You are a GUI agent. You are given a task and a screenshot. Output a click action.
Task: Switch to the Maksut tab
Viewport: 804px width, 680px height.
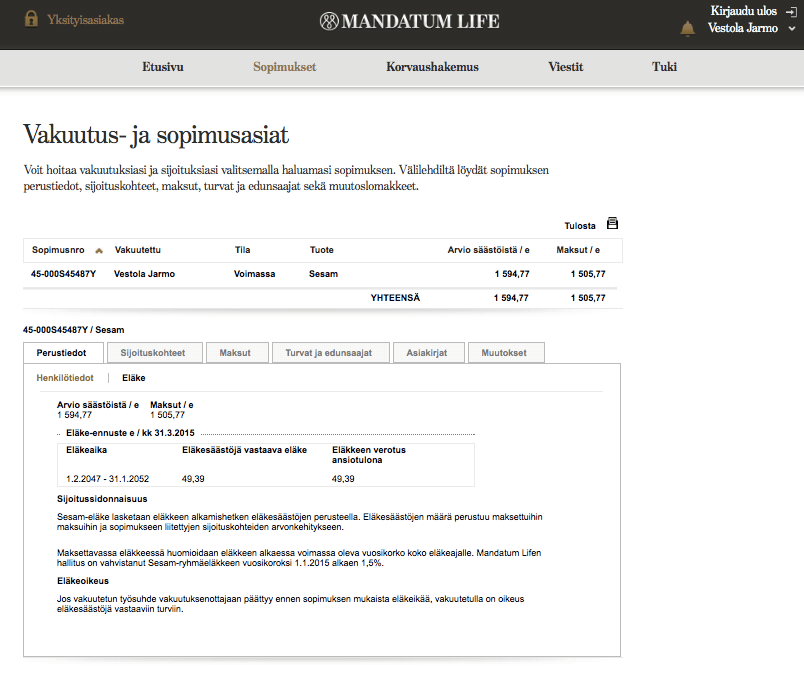point(237,353)
